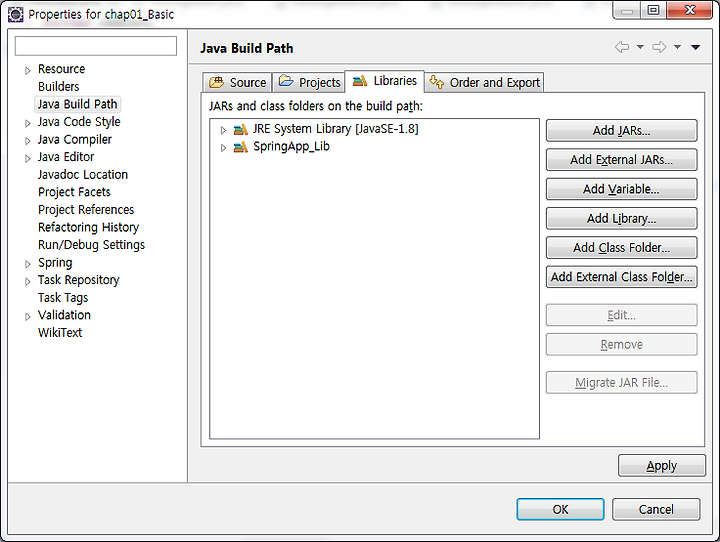Confirm with the OK button
Viewport: 720px width, 542px height.
560,509
